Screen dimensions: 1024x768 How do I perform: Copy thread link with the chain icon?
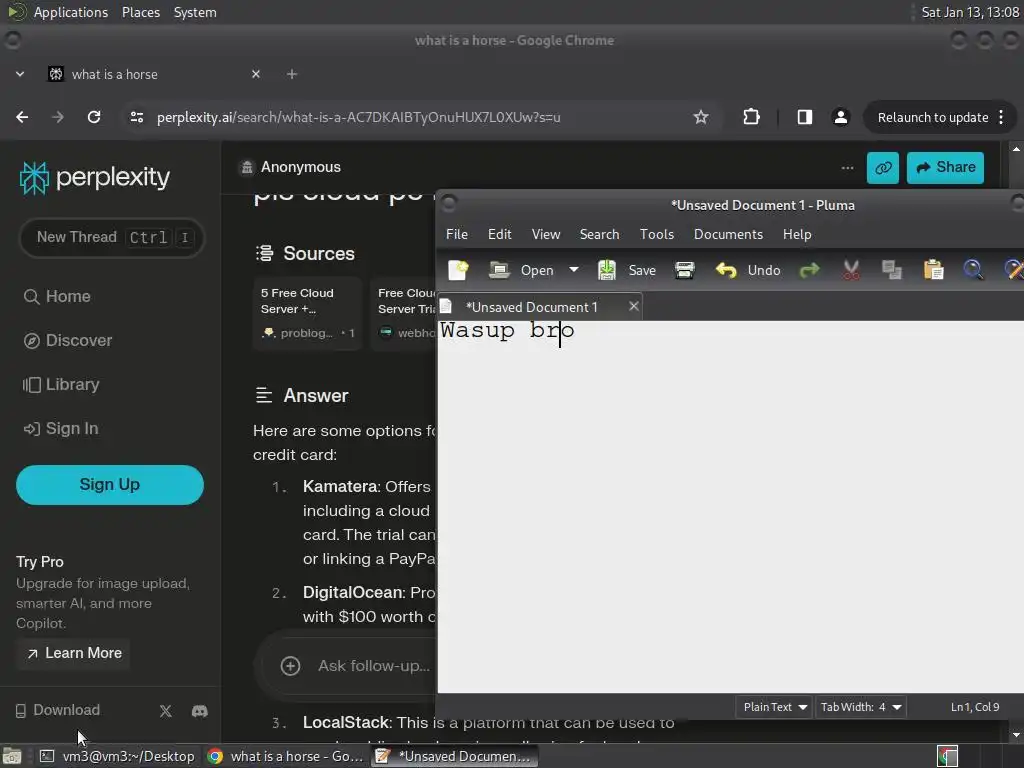coord(882,168)
